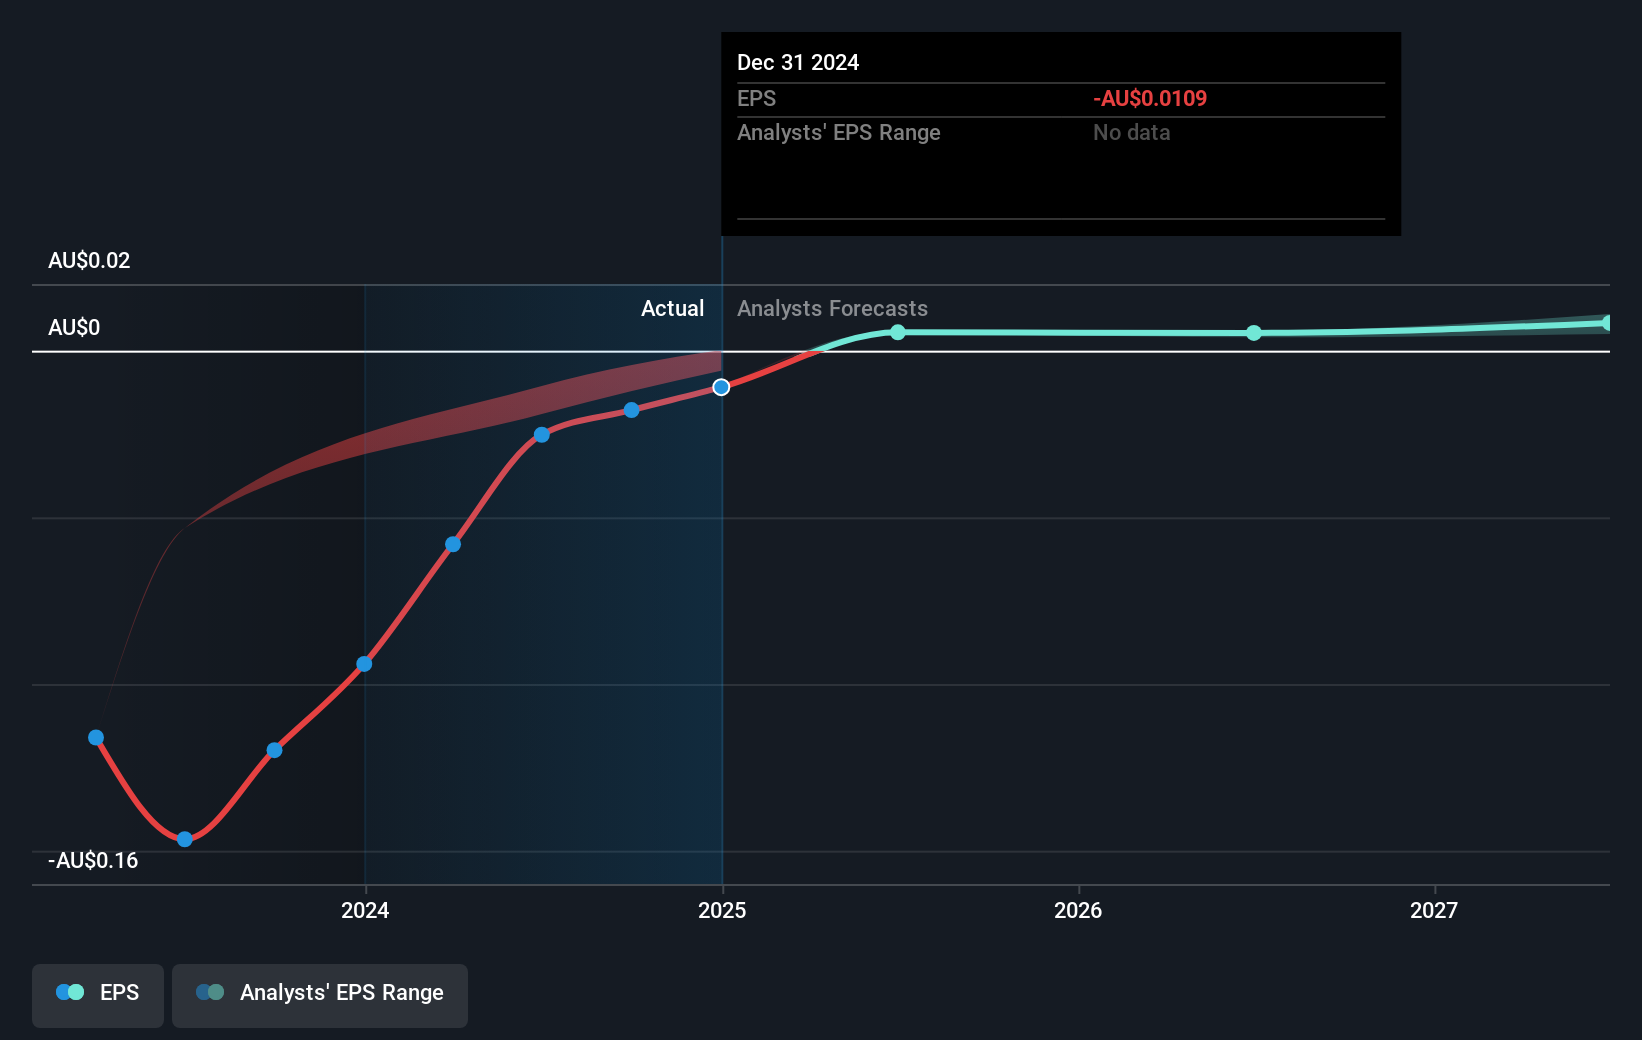The width and height of the screenshot is (1642, 1040).
Task: Click the AU$0.02 y-axis label
Action: (89, 261)
